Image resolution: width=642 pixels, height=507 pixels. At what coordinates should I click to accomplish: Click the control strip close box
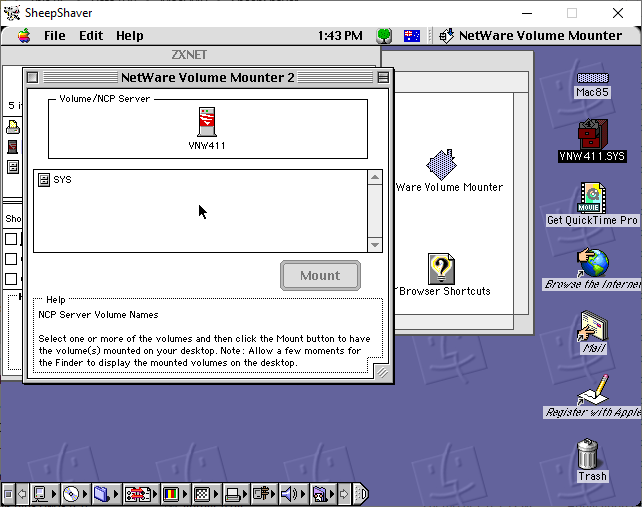click(x=8, y=494)
